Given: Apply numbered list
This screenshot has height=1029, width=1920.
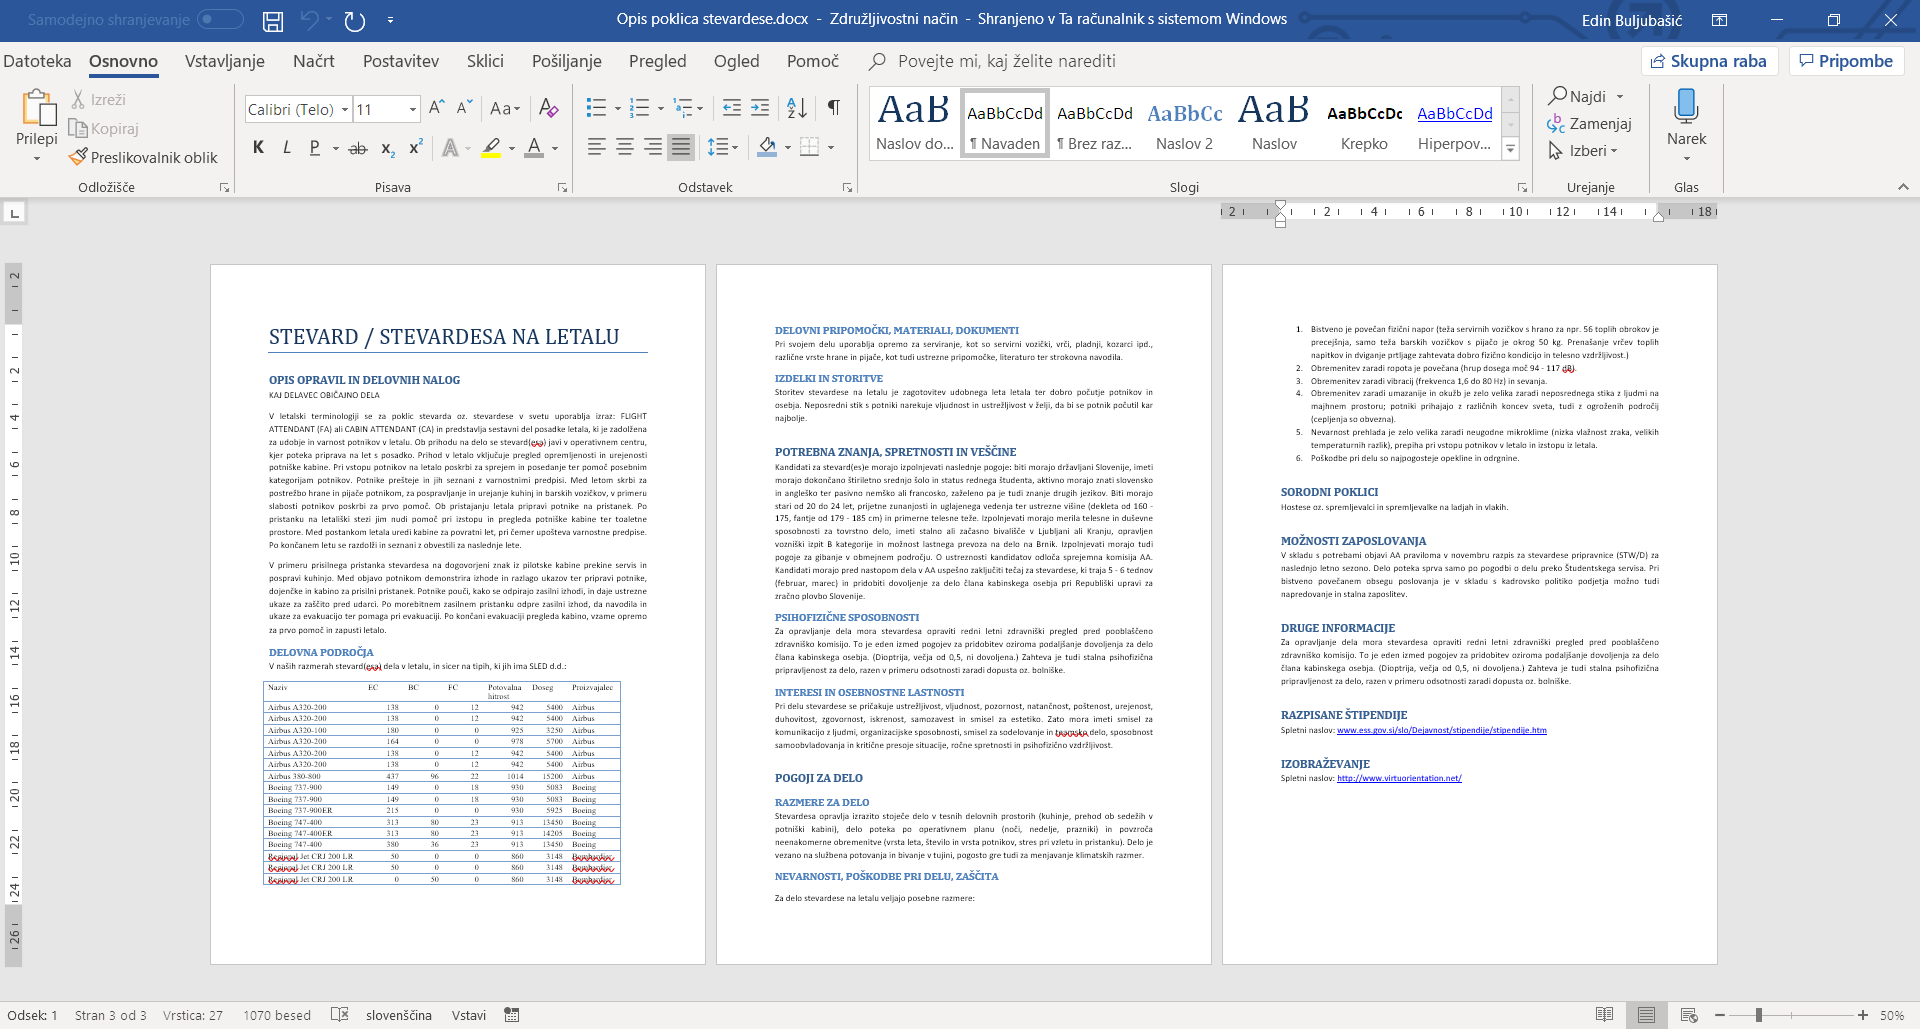Looking at the screenshot, I should [x=640, y=108].
